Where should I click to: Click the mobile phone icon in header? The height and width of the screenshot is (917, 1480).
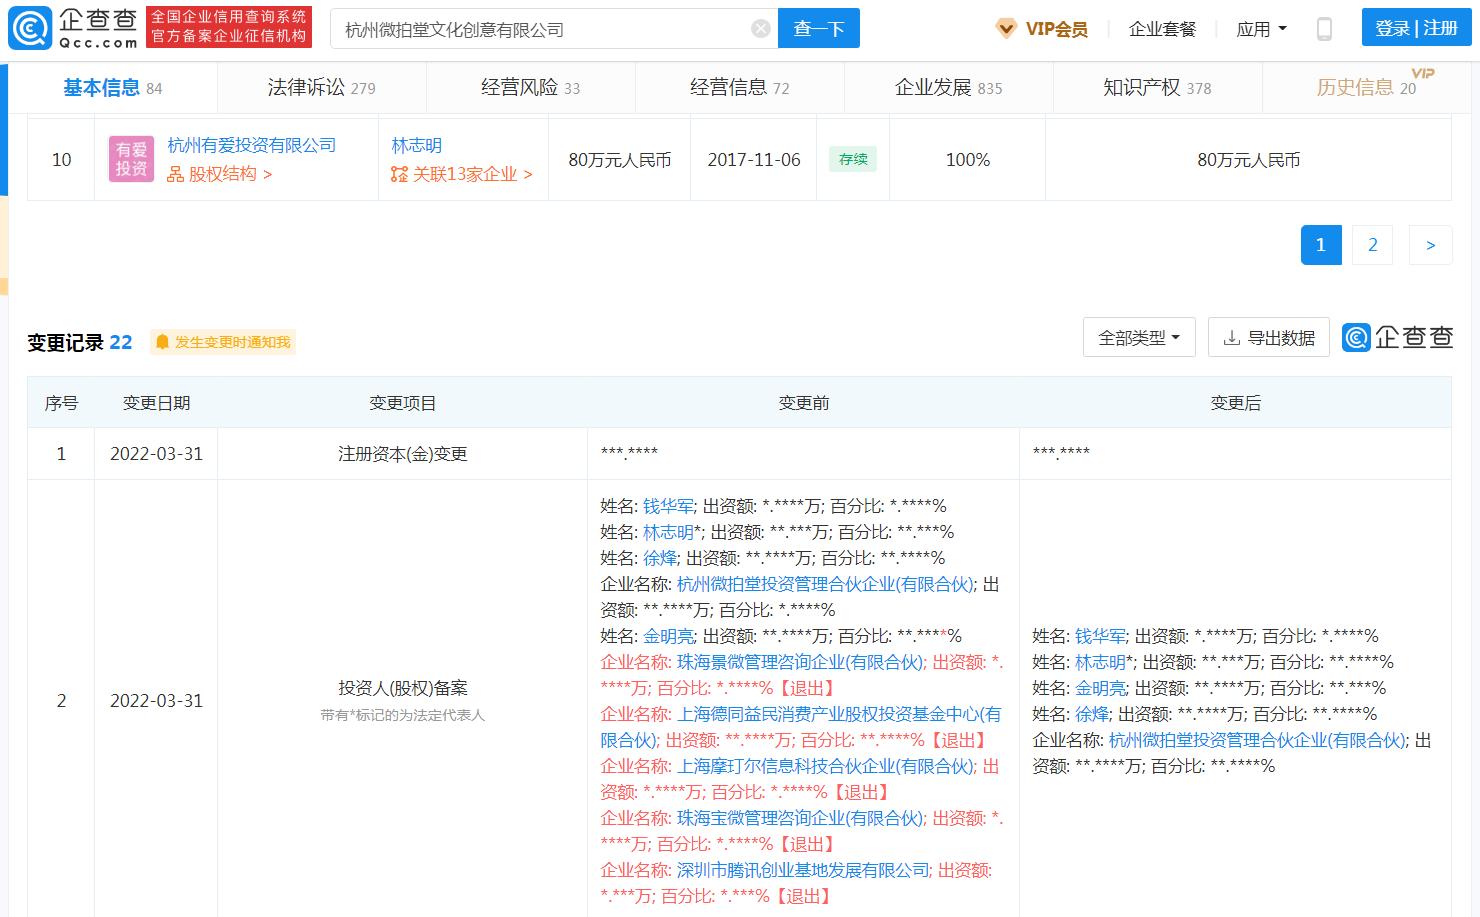1324,29
